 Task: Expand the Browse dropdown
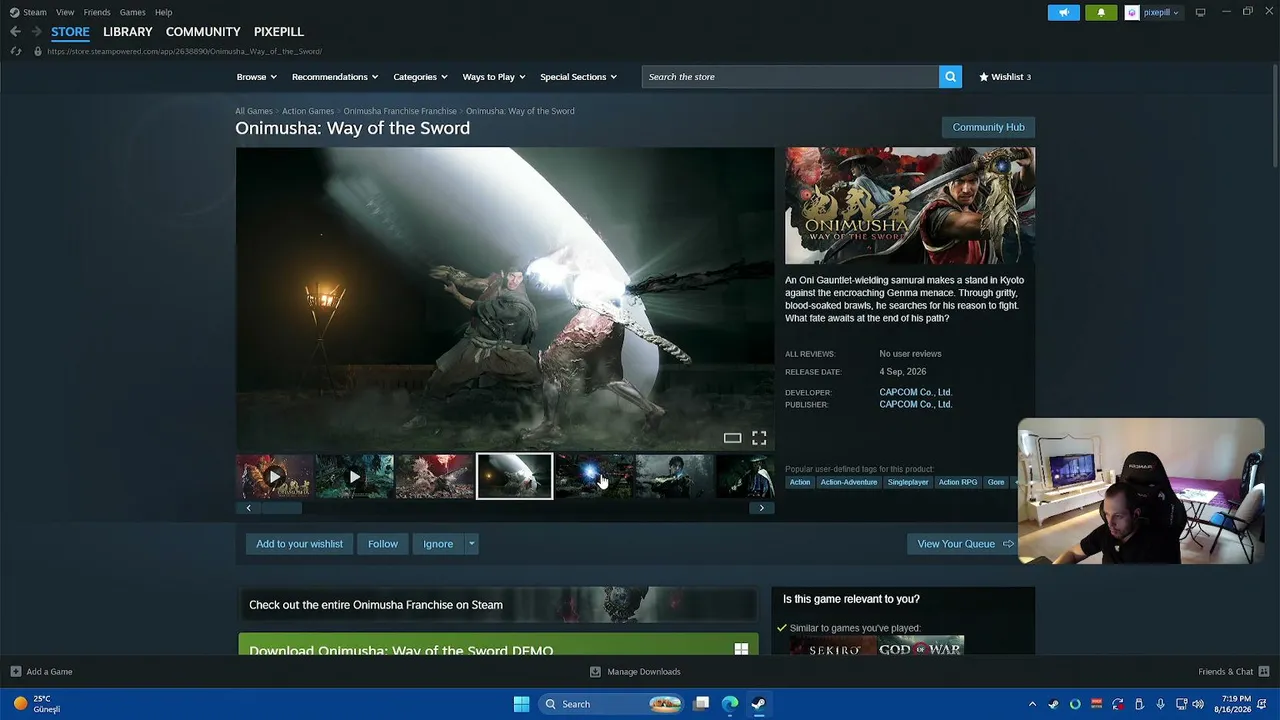pos(256,77)
